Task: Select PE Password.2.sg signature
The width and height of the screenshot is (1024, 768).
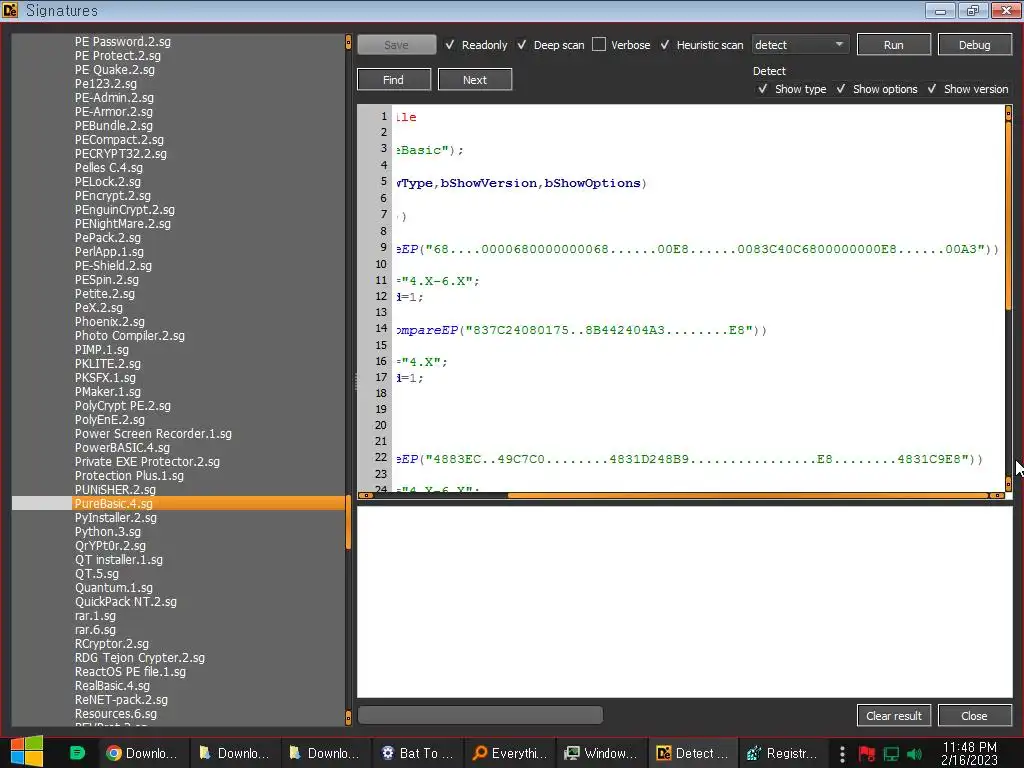Action: pos(123,42)
